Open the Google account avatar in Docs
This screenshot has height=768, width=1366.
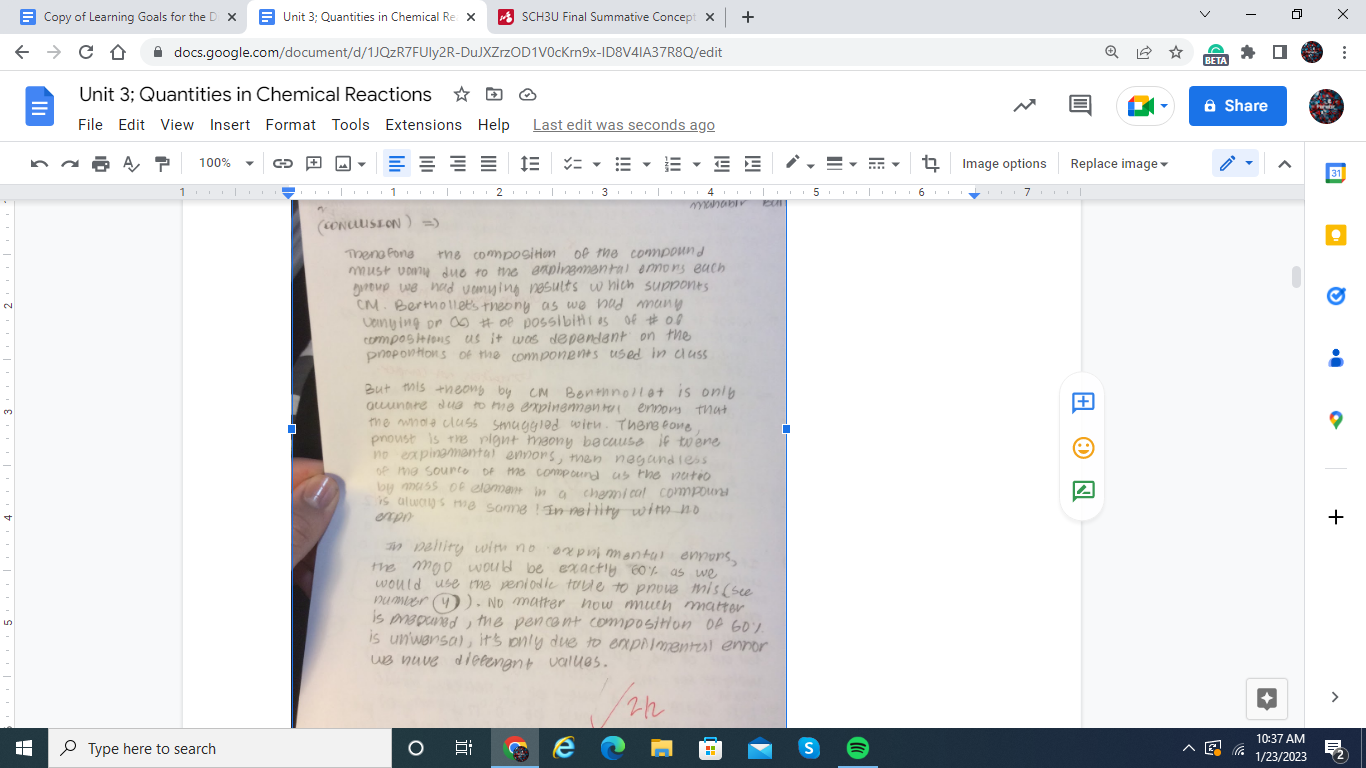[1326, 106]
